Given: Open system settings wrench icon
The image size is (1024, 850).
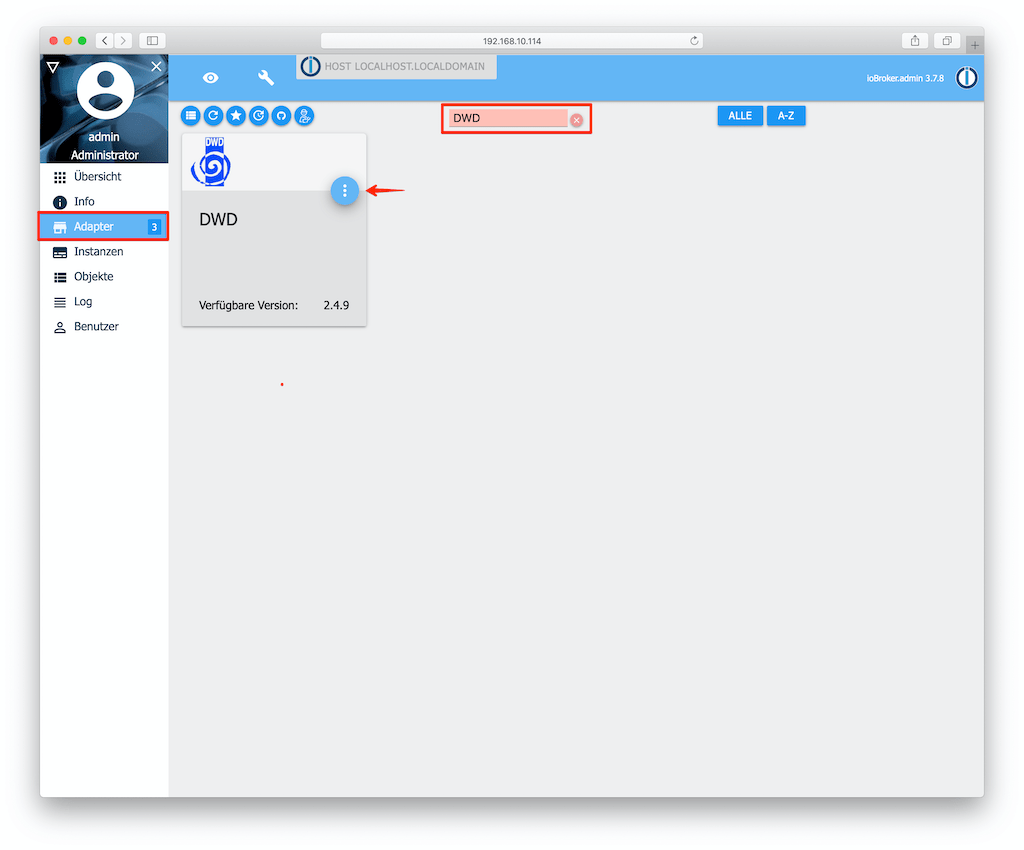Looking at the screenshot, I should point(266,78).
